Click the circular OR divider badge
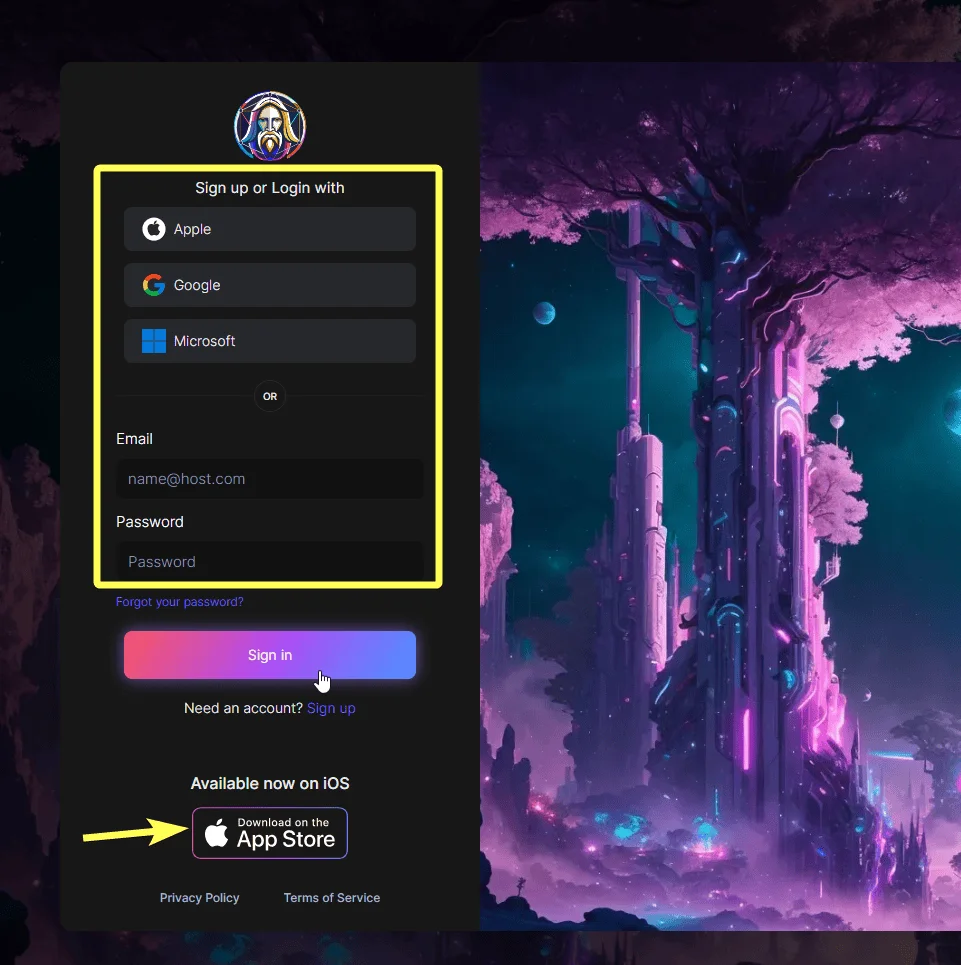 point(269,396)
